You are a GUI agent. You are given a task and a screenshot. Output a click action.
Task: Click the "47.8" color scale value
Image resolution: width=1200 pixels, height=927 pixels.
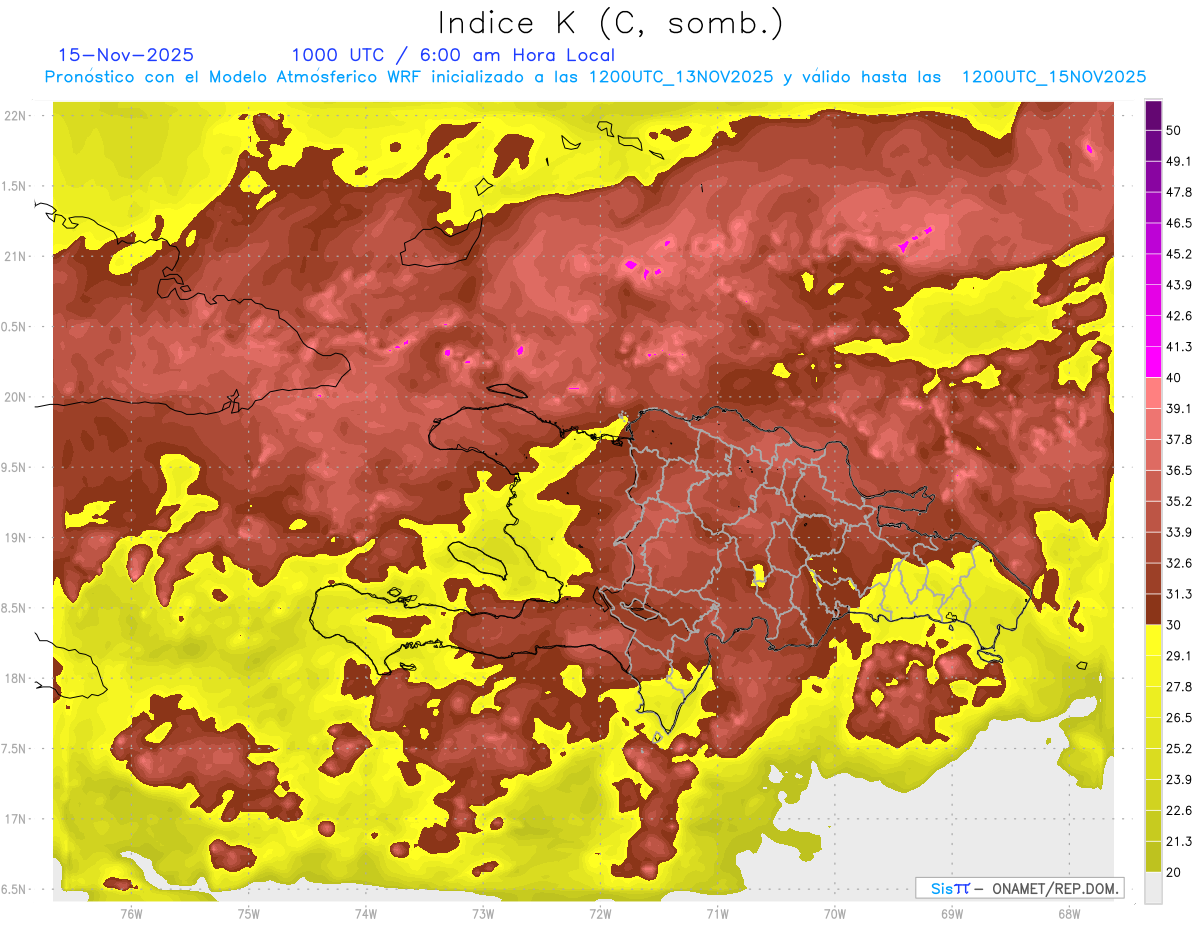(1179, 192)
